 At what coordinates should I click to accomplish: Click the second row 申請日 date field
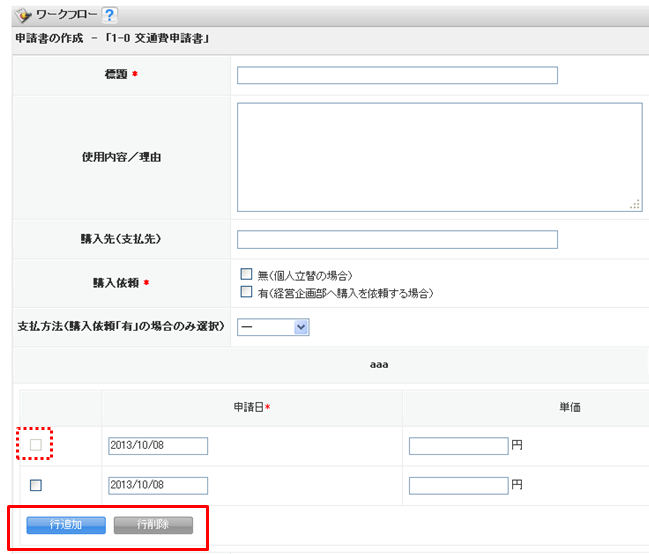(x=157, y=485)
